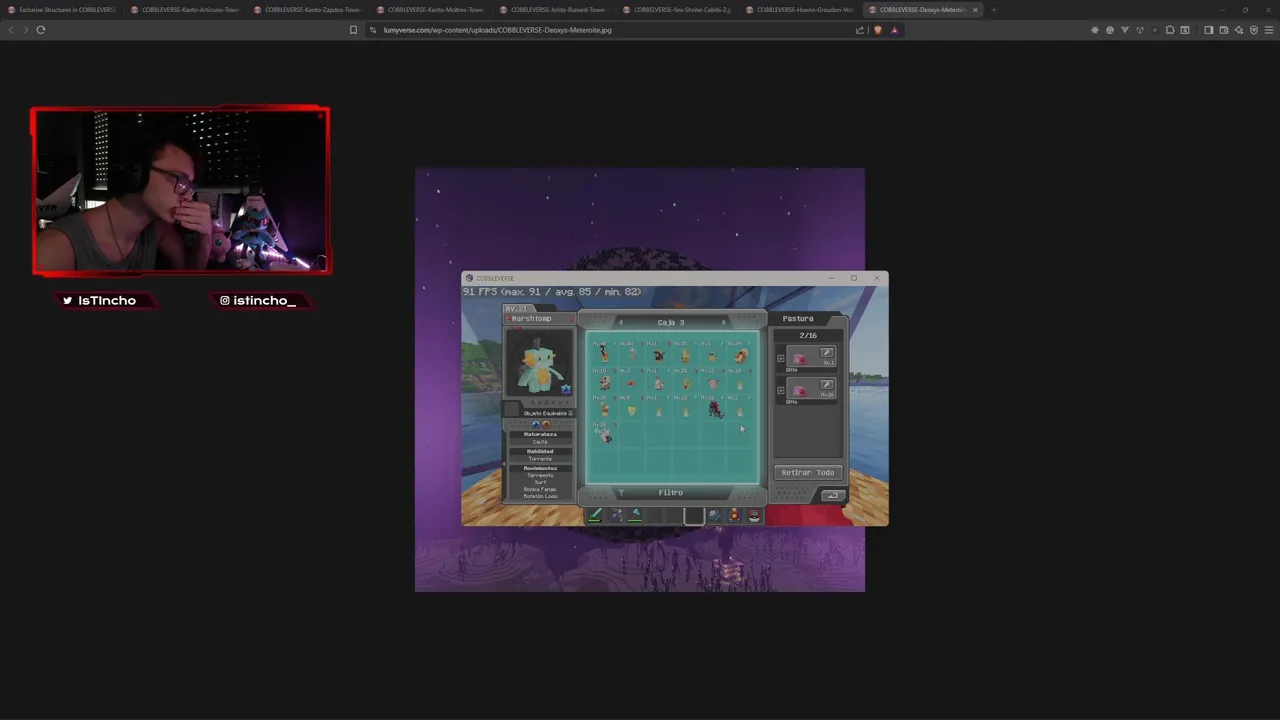Close the COBBLEVERSE-Deoxys-Meteorite tab

tap(976, 10)
